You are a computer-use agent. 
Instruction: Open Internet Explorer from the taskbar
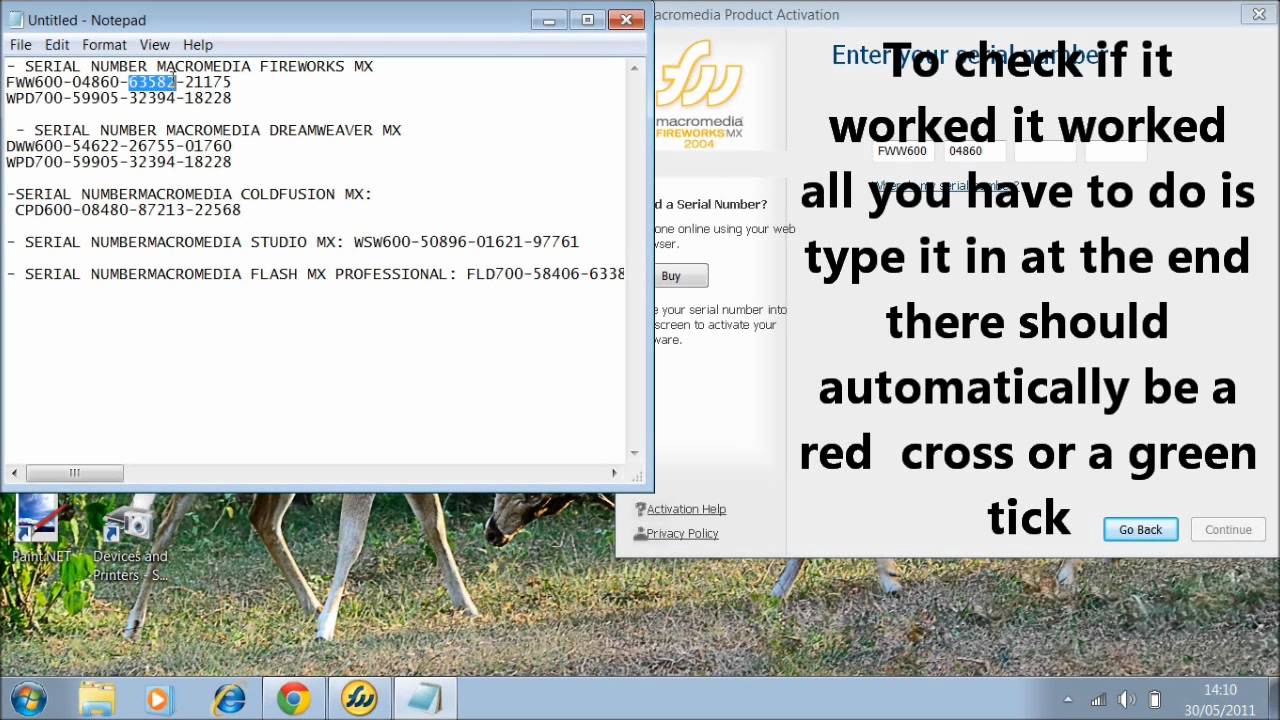coord(228,698)
